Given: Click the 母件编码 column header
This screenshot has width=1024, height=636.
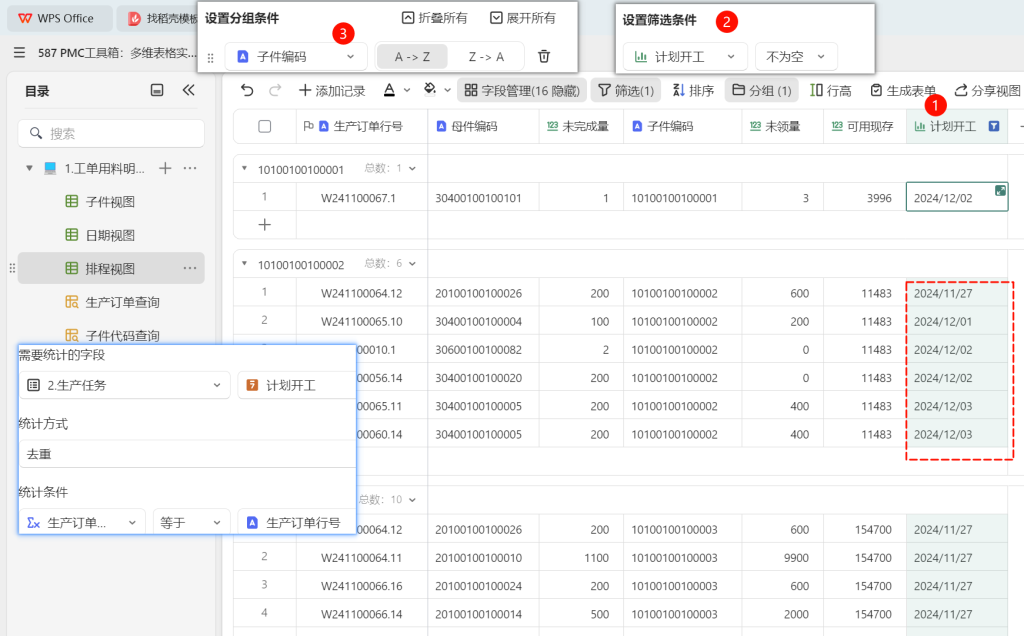Looking at the screenshot, I should [484, 126].
